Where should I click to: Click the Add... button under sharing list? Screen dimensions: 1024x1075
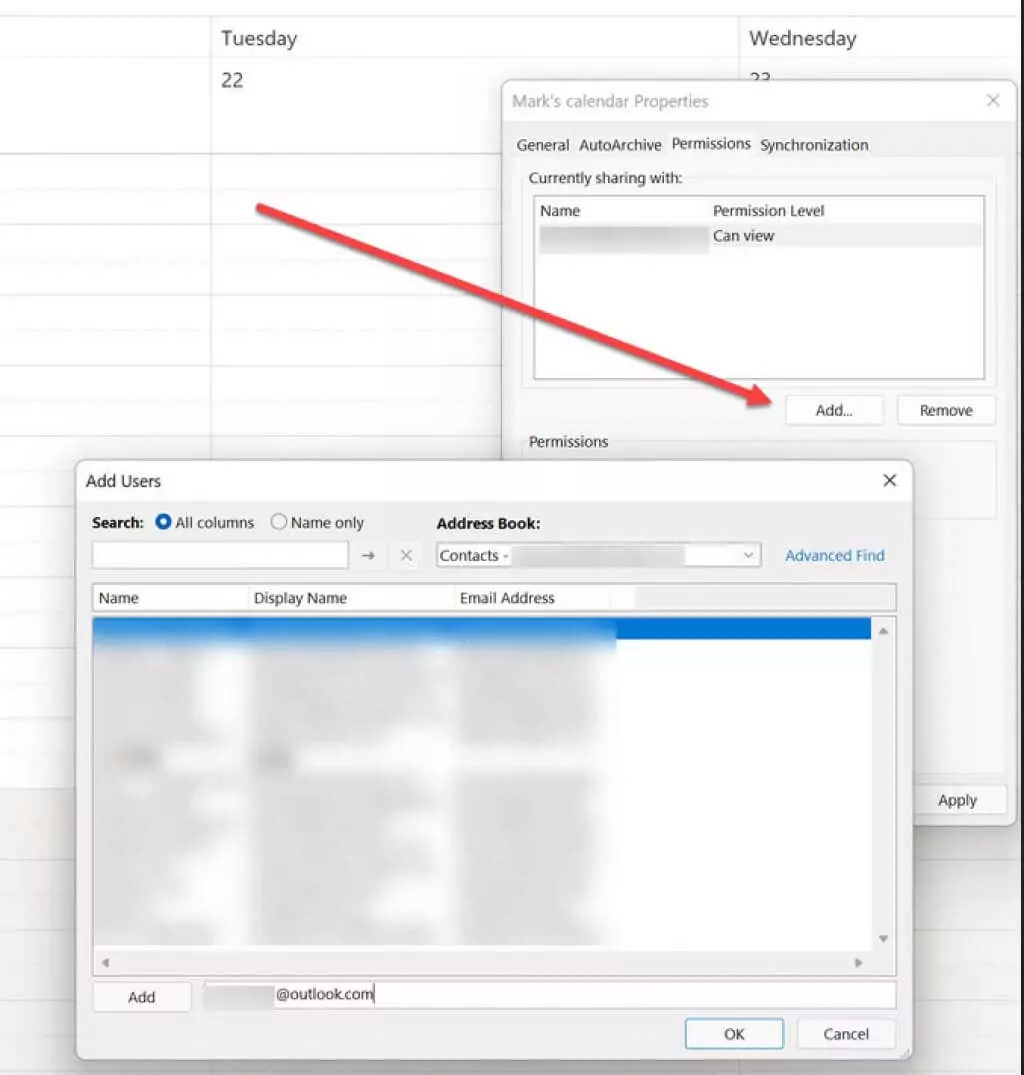click(834, 410)
